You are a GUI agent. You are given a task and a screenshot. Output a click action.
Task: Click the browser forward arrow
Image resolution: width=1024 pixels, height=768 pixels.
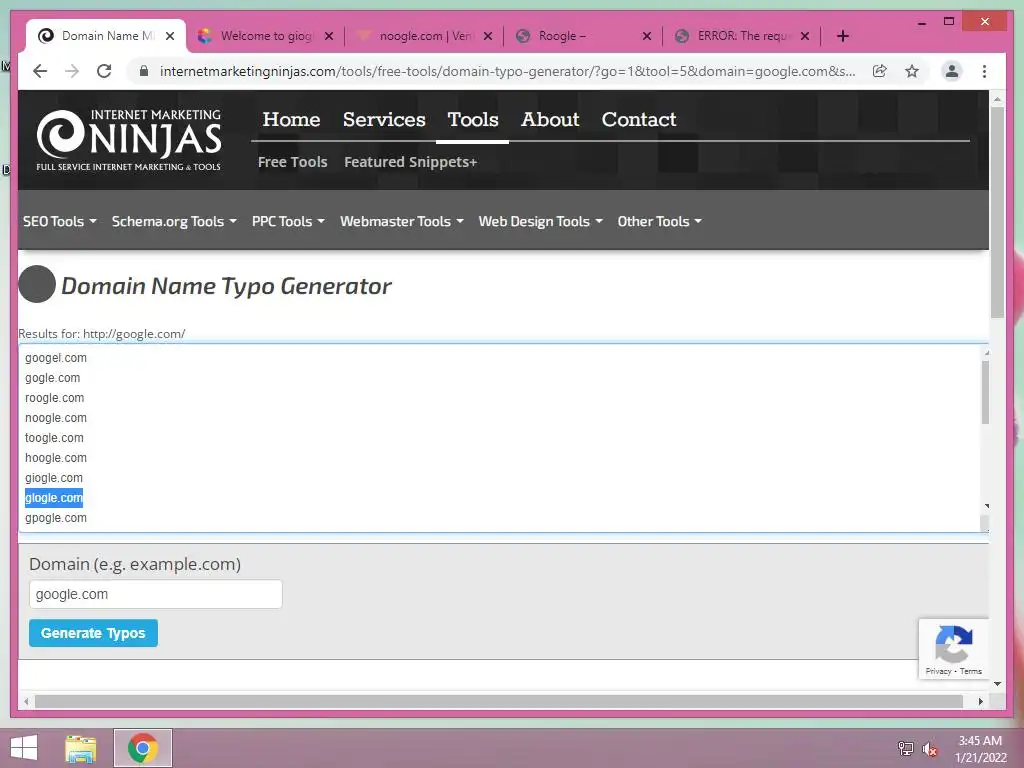pyautogui.click(x=72, y=71)
